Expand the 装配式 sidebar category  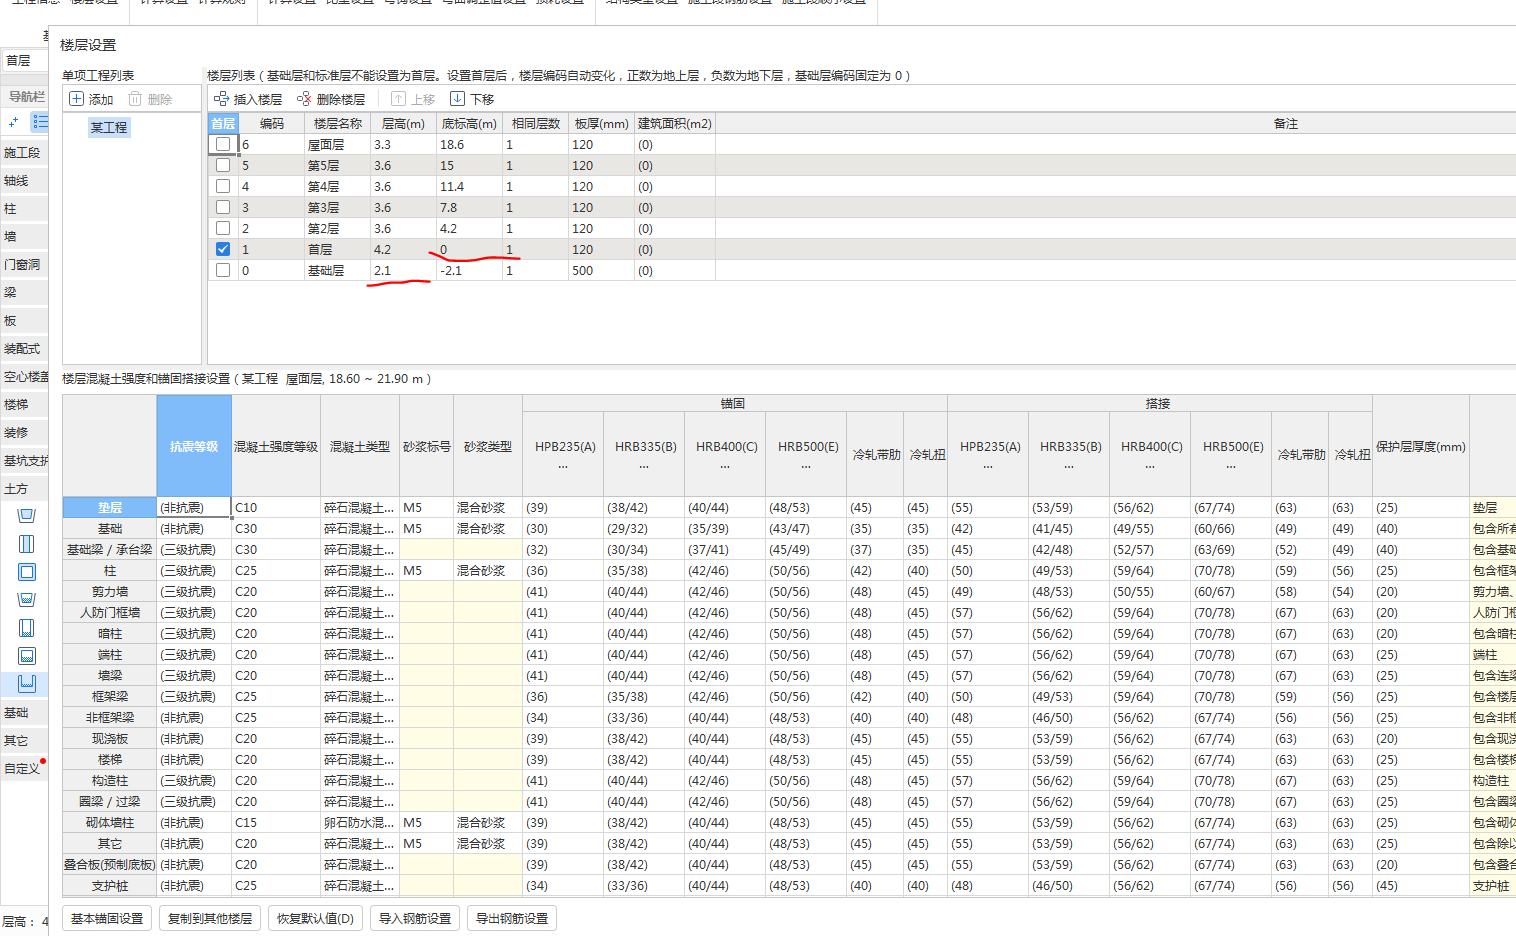(24, 349)
